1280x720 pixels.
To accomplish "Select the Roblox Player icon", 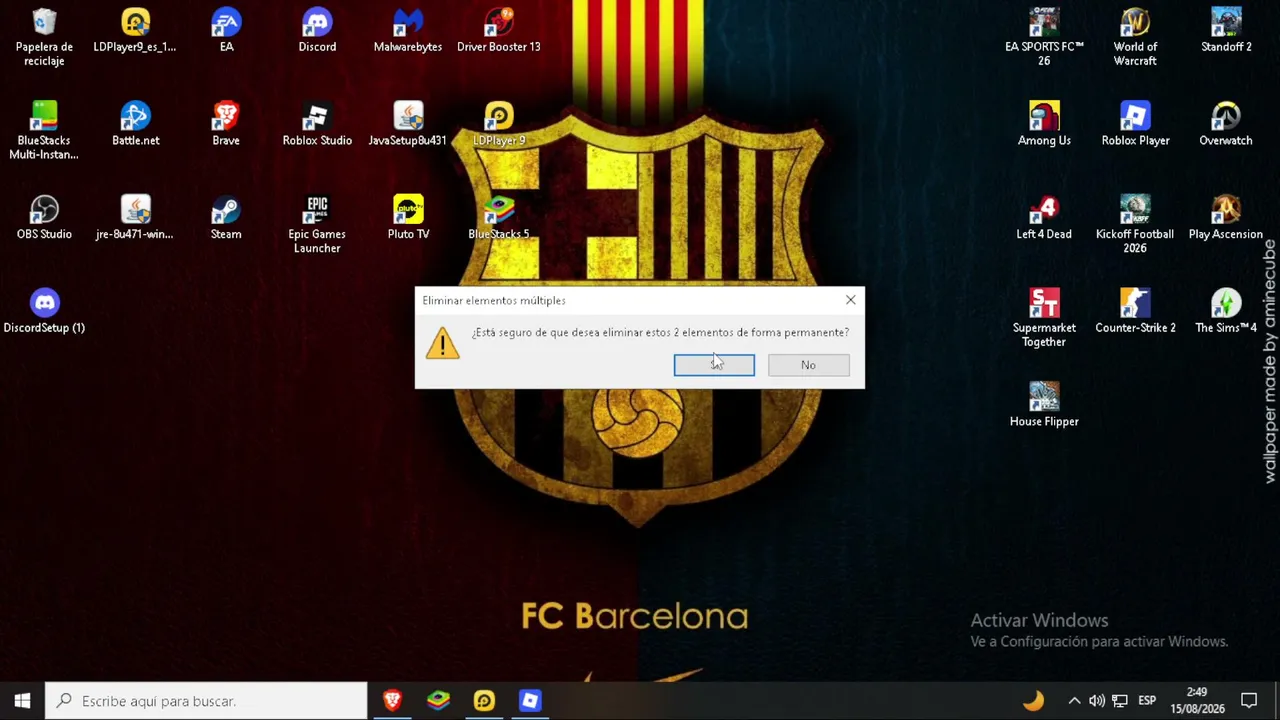I will [1135, 125].
